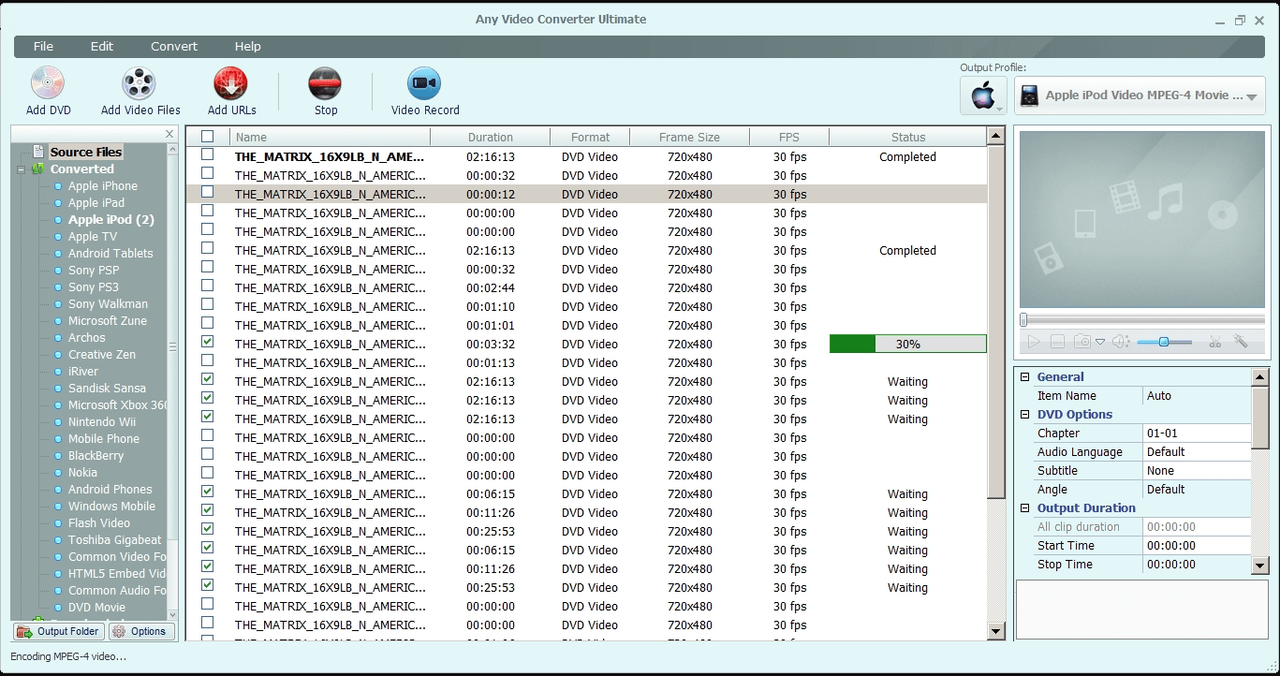Screen dimensions: 1280x676
Task: Collapse the Converted tree node
Action: tap(21, 169)
